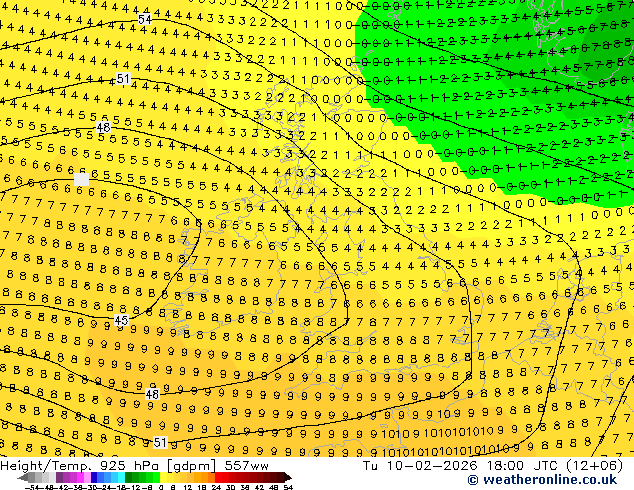Image resolution: width=634 pixels, height=490 pixels.
Task: Click the '557ww' model code text
Action: (x=246, y=466)
